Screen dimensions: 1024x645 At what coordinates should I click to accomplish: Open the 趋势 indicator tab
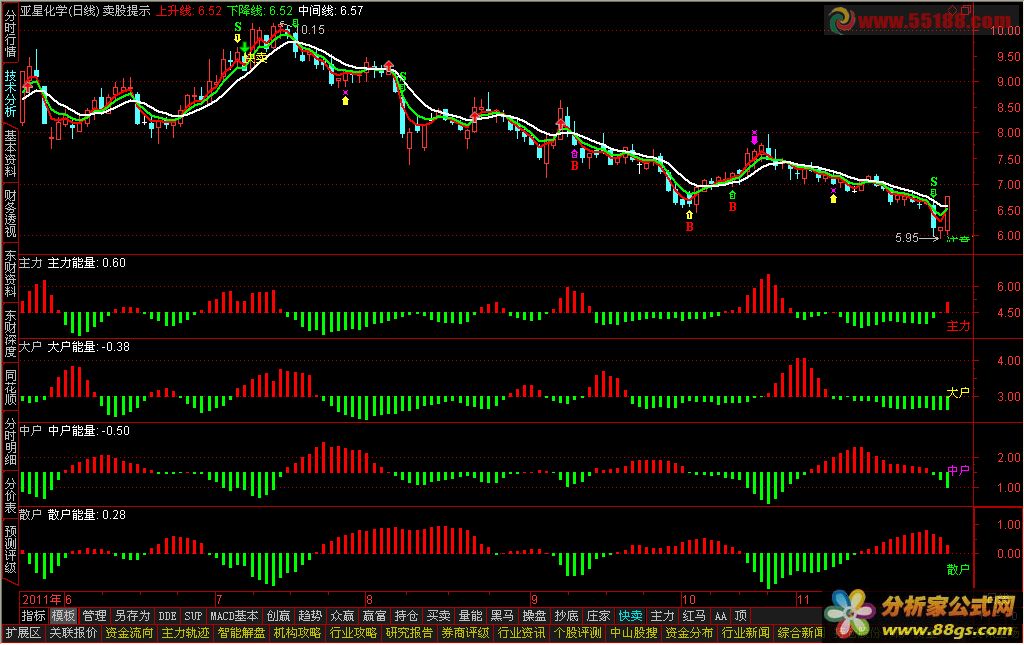[310, 616]
